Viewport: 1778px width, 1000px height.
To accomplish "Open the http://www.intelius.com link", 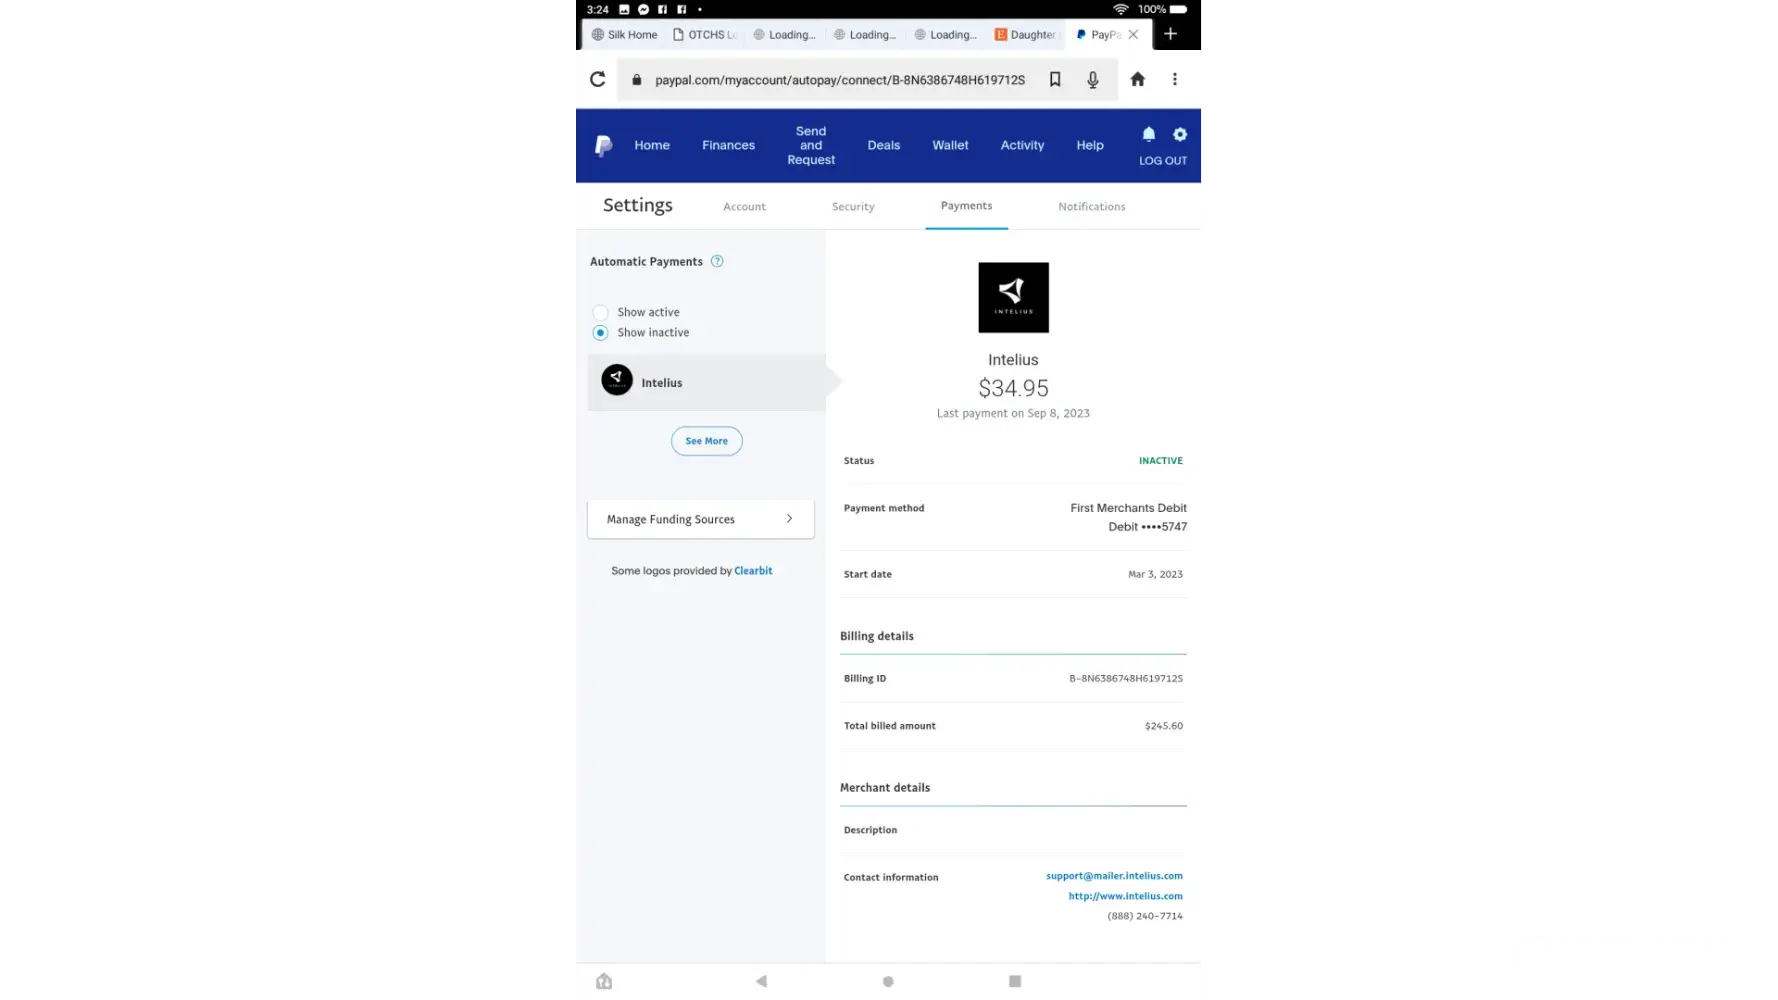I will pyautogui.click(x=1125, y=896).
